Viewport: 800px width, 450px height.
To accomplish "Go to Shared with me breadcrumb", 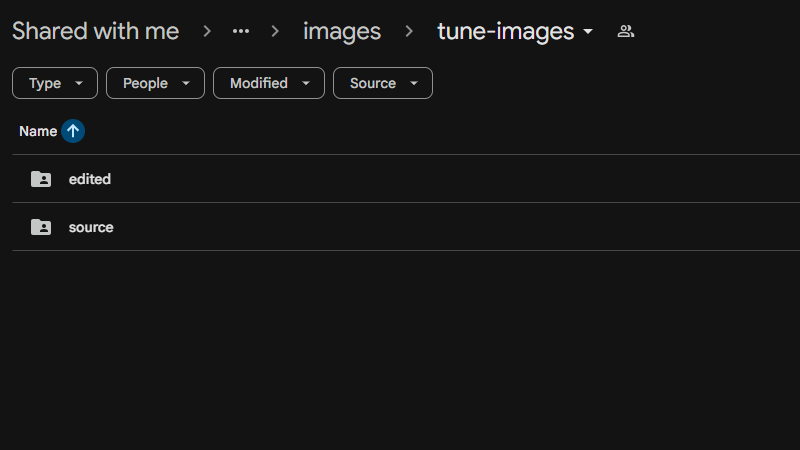I will 95,31.
